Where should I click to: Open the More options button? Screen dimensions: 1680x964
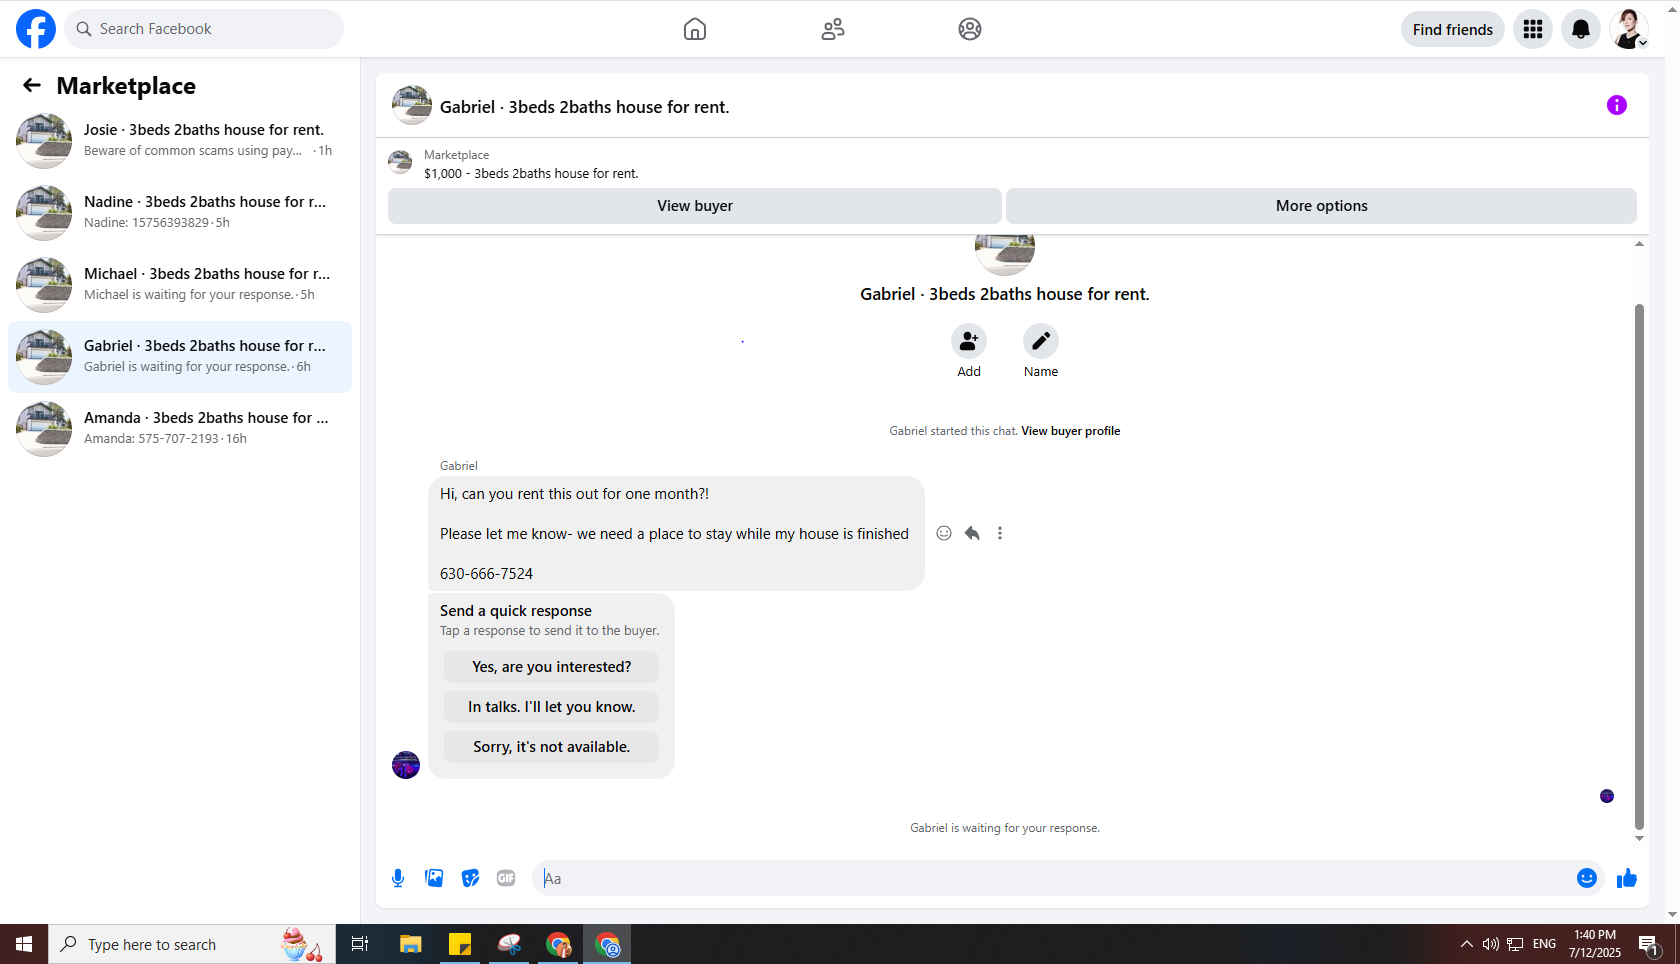(1322, 206)
